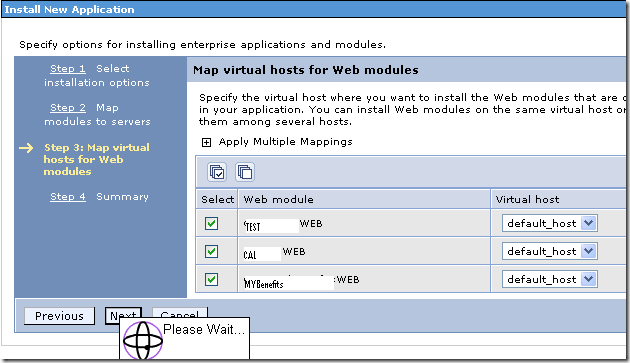Click the Install New Application title
The width and height of the screenshot is (630, 363).
tap(70, 9)
